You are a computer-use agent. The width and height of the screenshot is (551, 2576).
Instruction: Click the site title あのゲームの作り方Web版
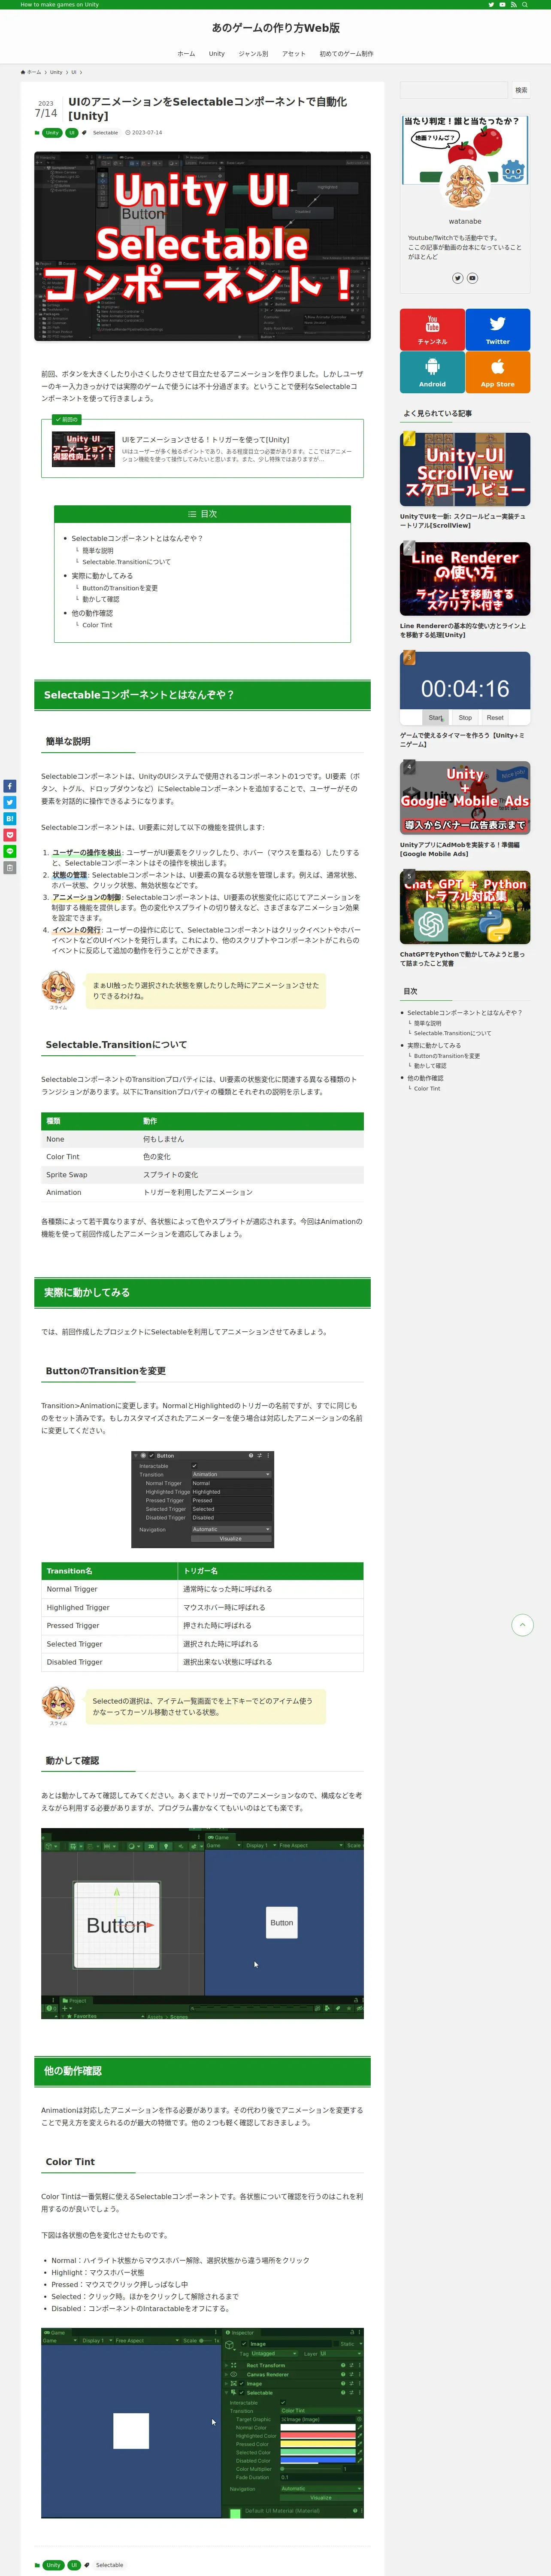[275, 28]
